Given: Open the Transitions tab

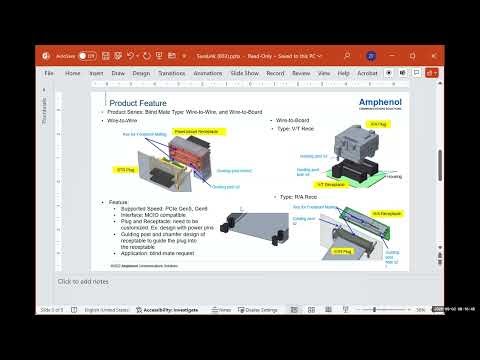Looking at the screenshot, I should pos(172,73).
